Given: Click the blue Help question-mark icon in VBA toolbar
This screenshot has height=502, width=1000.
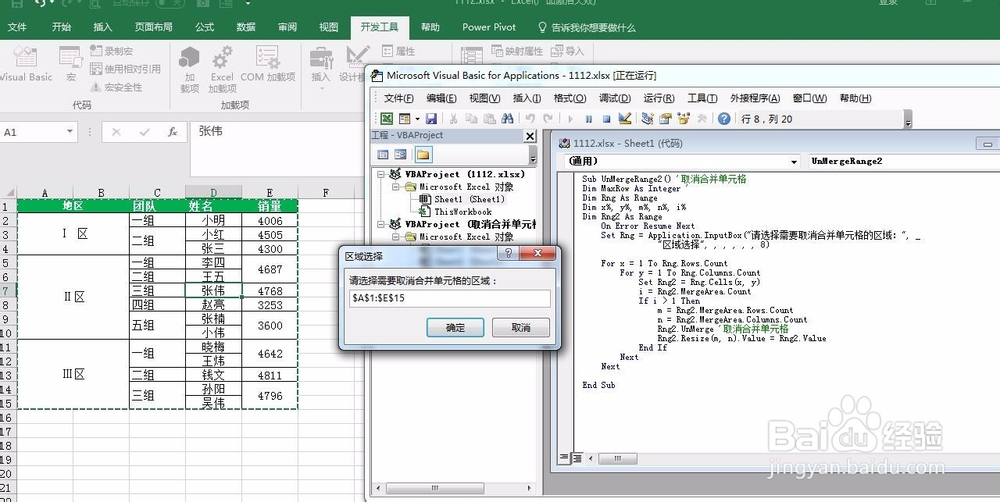Looking at the screenshot, I should coord(724,119).
